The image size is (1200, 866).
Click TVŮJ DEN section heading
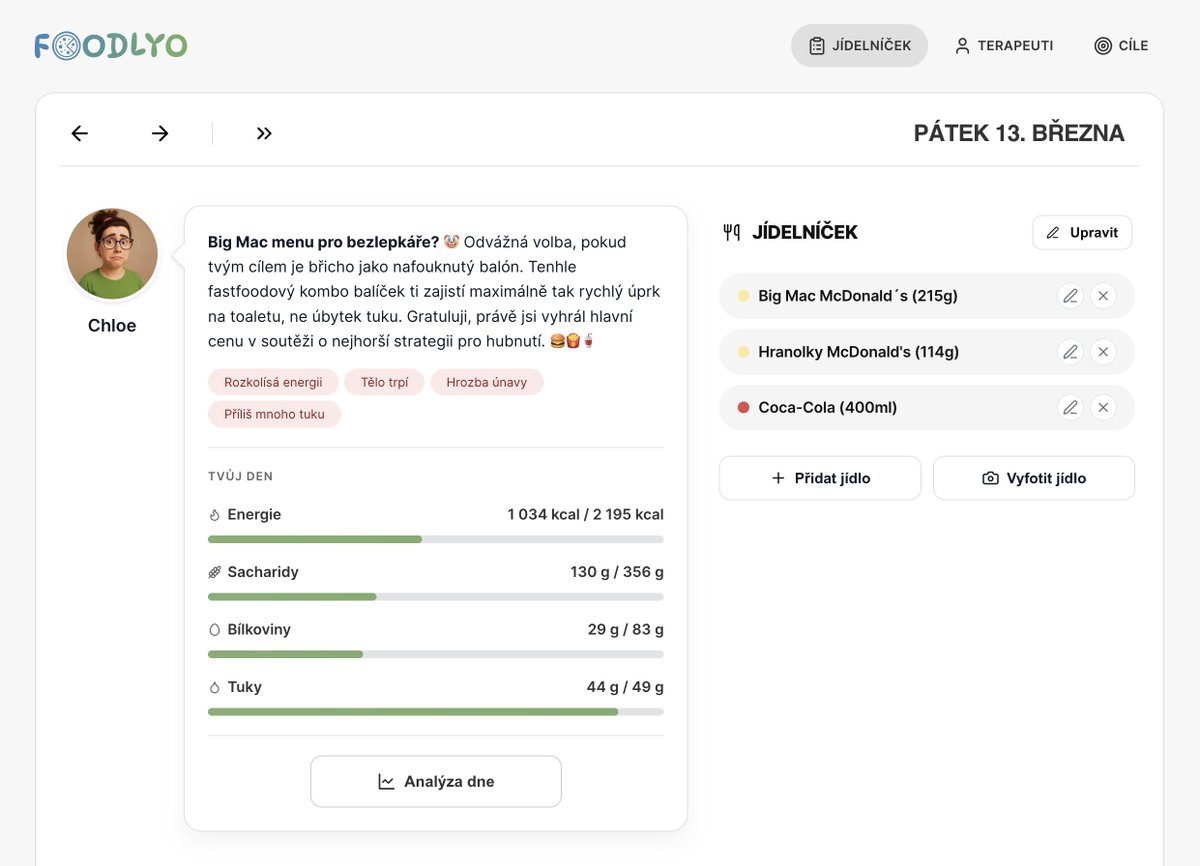(x=240, y=477)
